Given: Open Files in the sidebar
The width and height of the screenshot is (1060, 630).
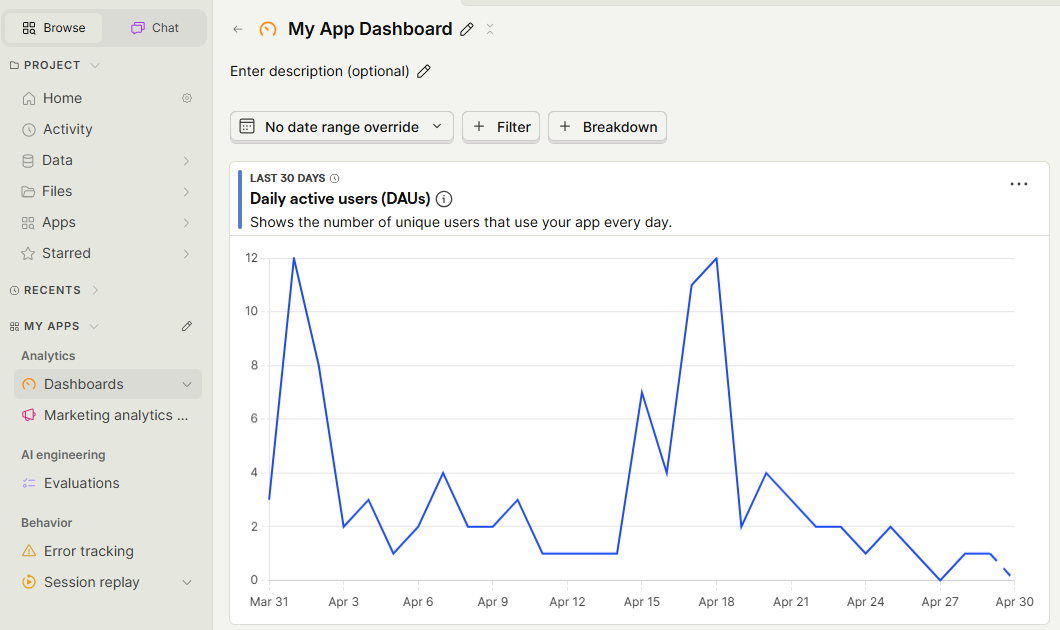Looking at the screenshot, I should 57,191.
